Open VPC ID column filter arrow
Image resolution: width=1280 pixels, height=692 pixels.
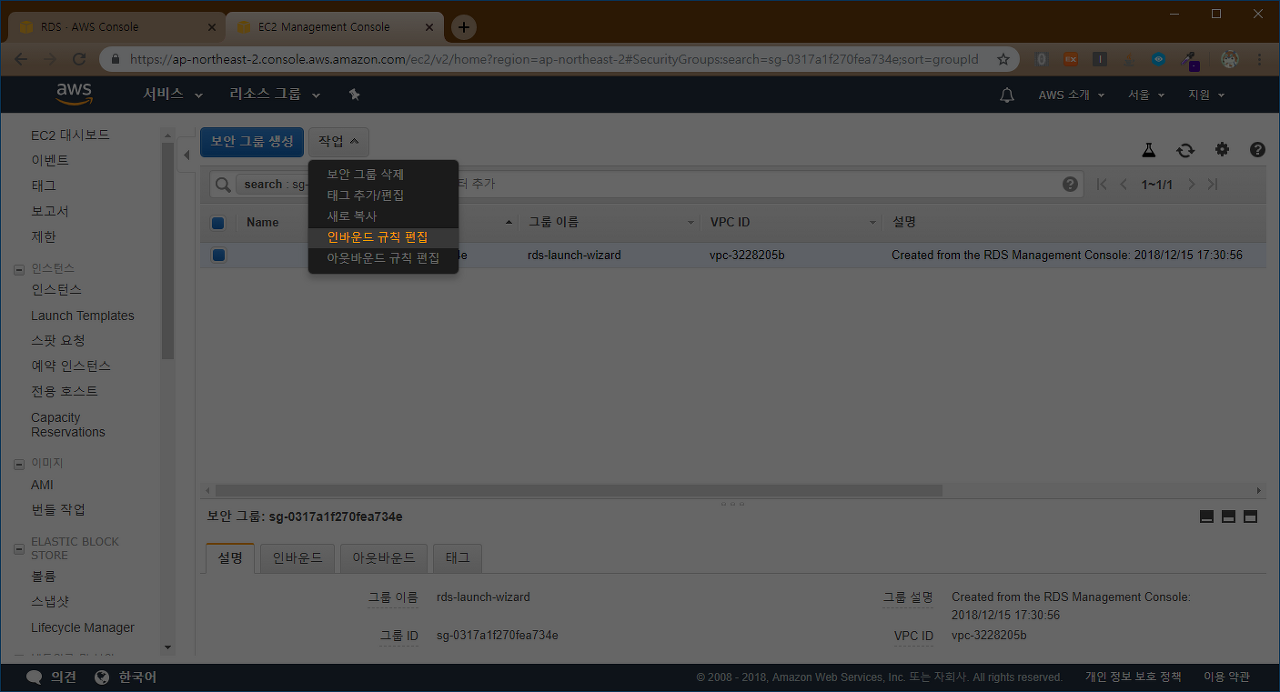point(873,222)
